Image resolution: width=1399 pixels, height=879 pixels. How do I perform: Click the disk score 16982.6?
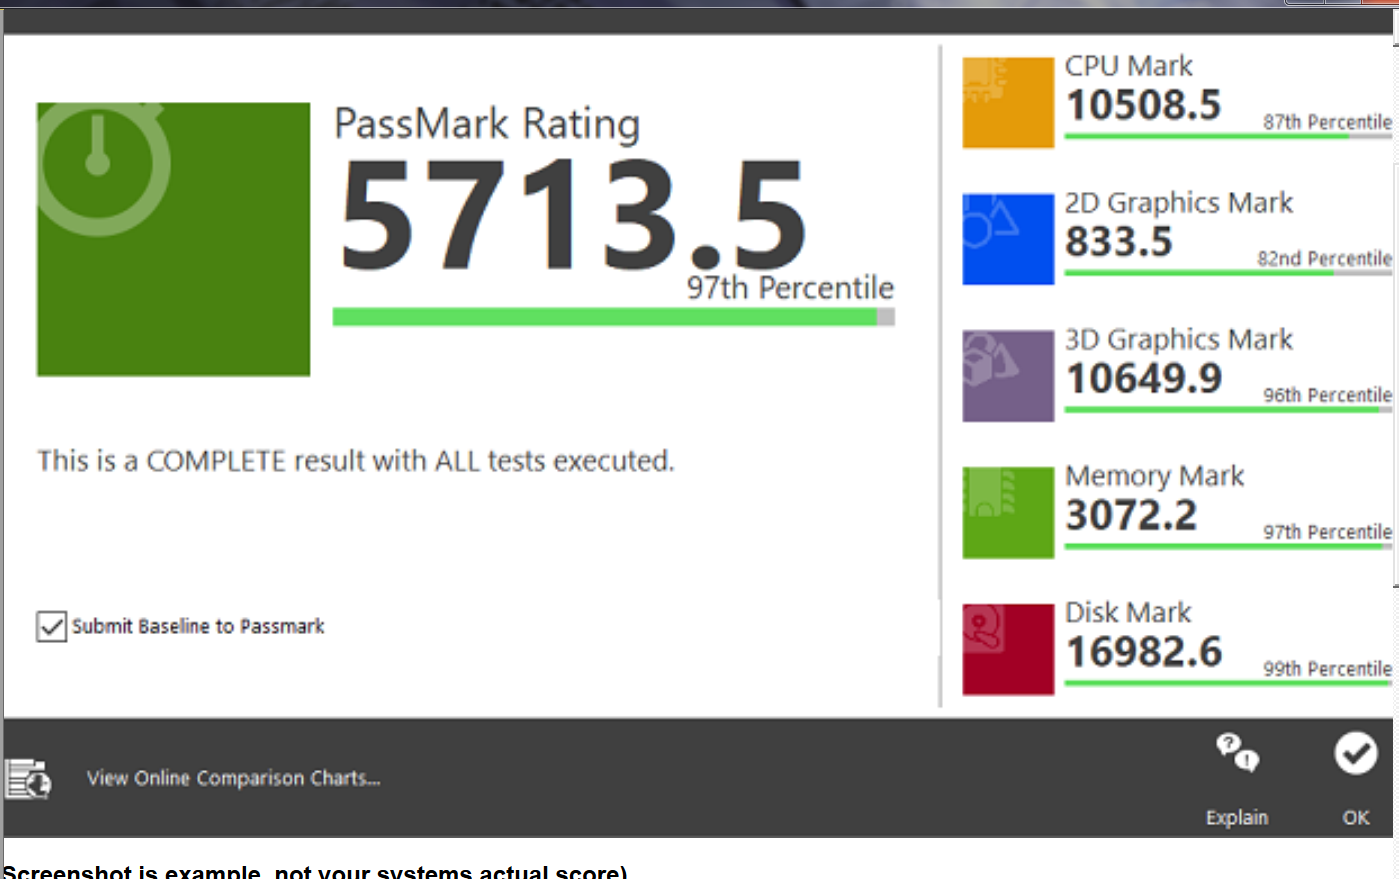coord(1144,652)
